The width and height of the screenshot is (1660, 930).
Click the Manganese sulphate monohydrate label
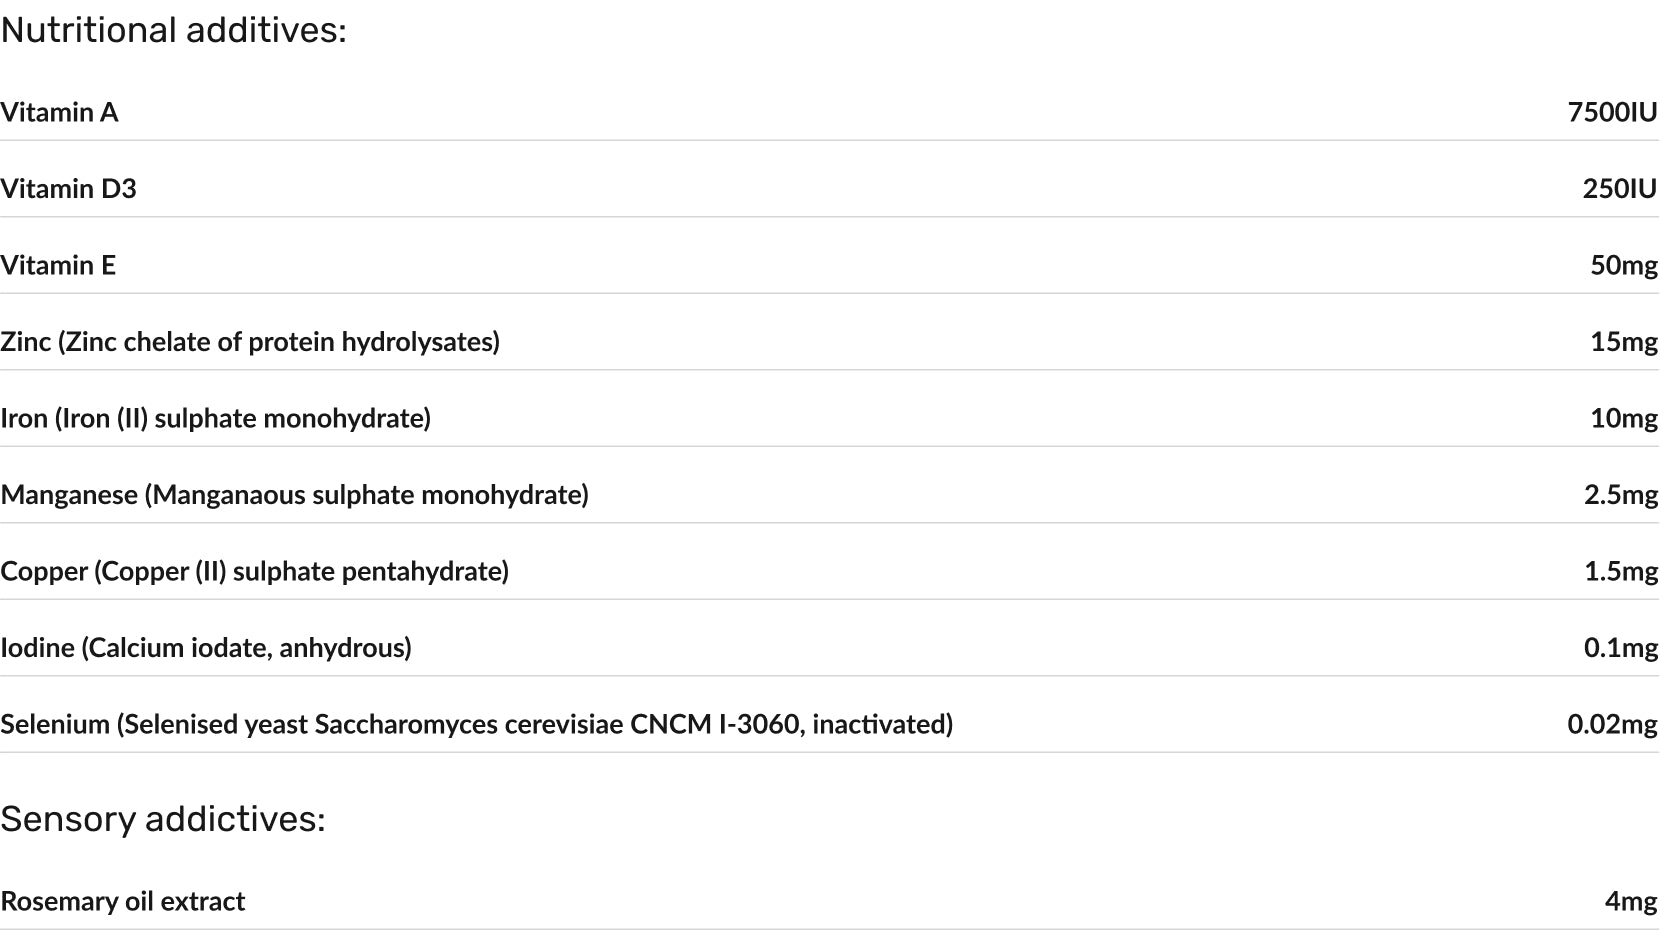click(295, 495)
